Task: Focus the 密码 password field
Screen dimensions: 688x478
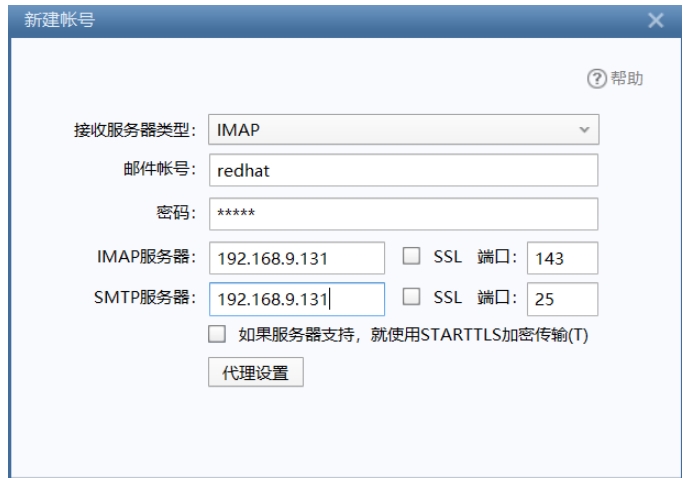Action: 402,214
